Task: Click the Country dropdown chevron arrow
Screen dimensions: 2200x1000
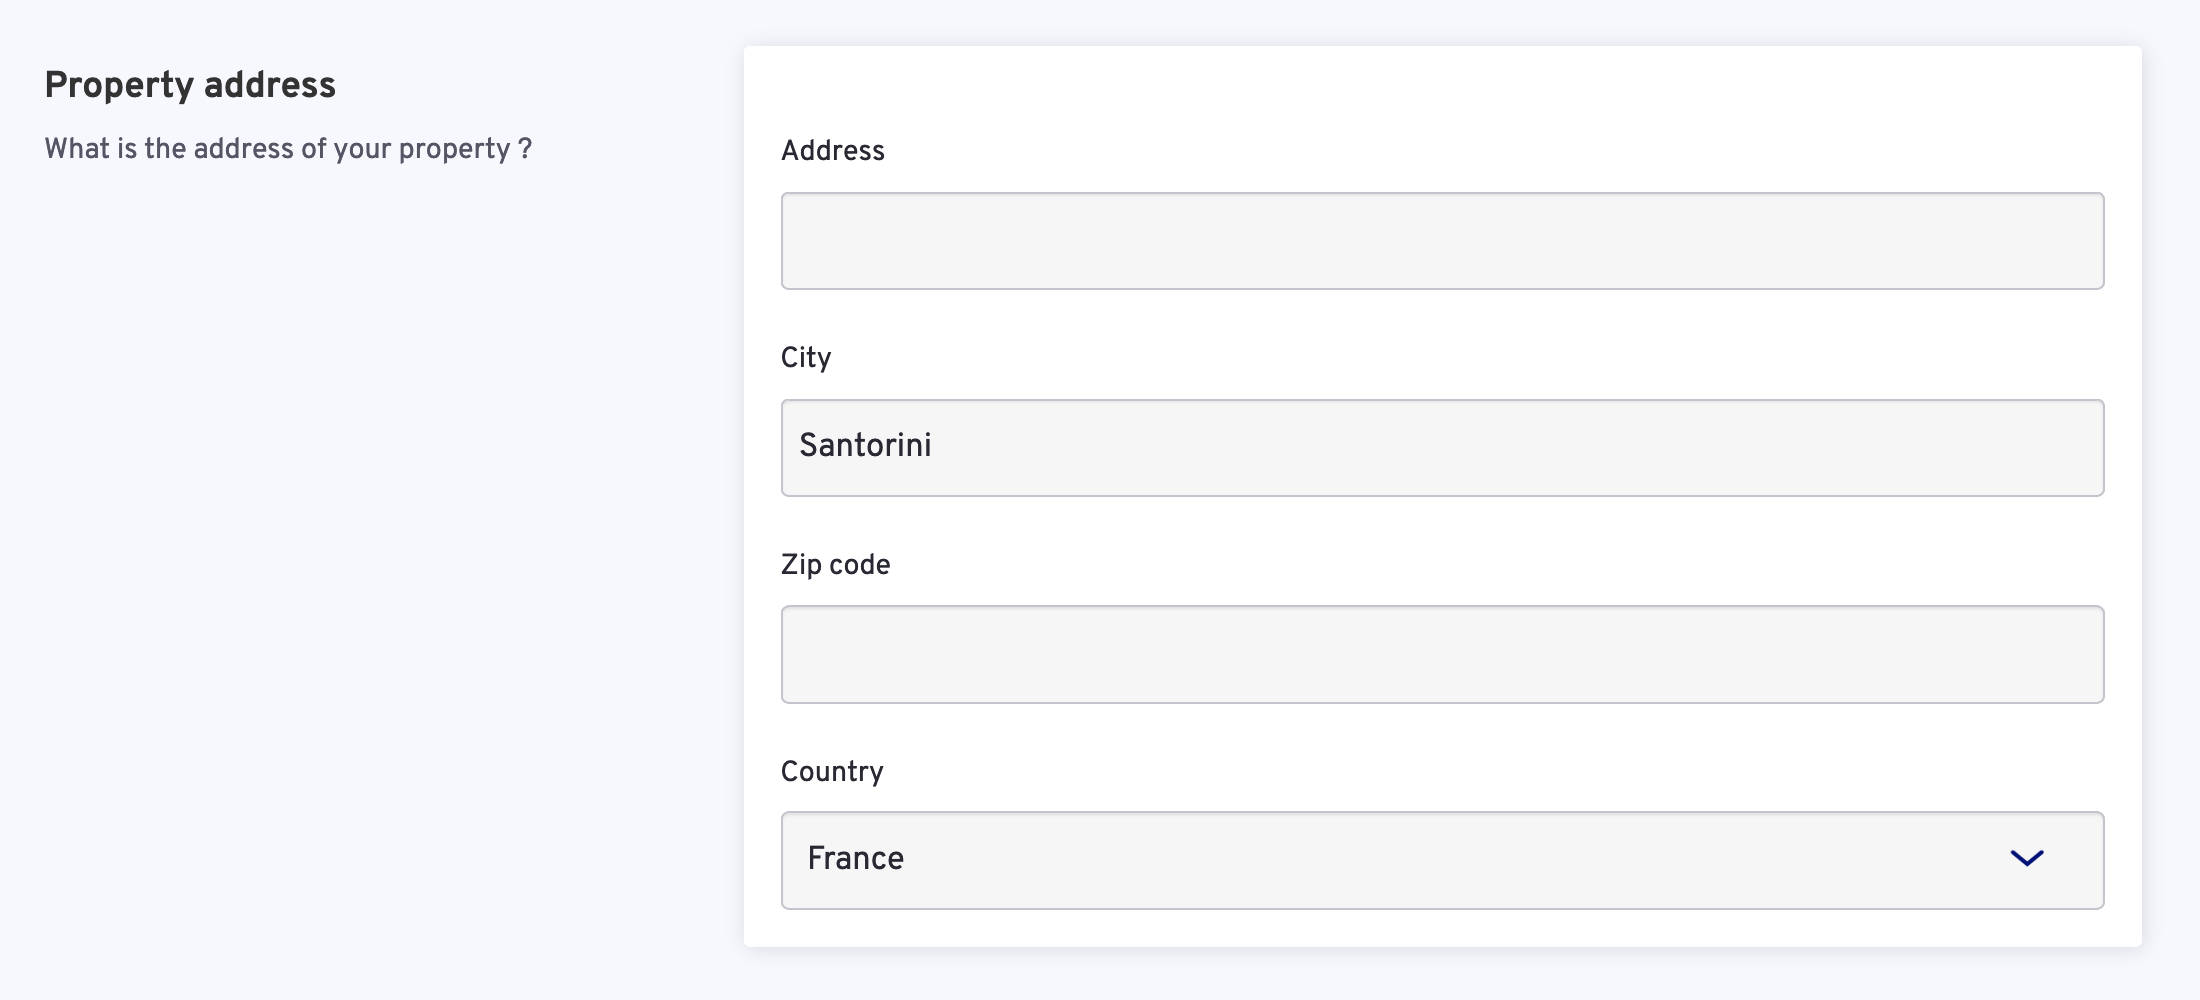Action: click(2026, 858)
